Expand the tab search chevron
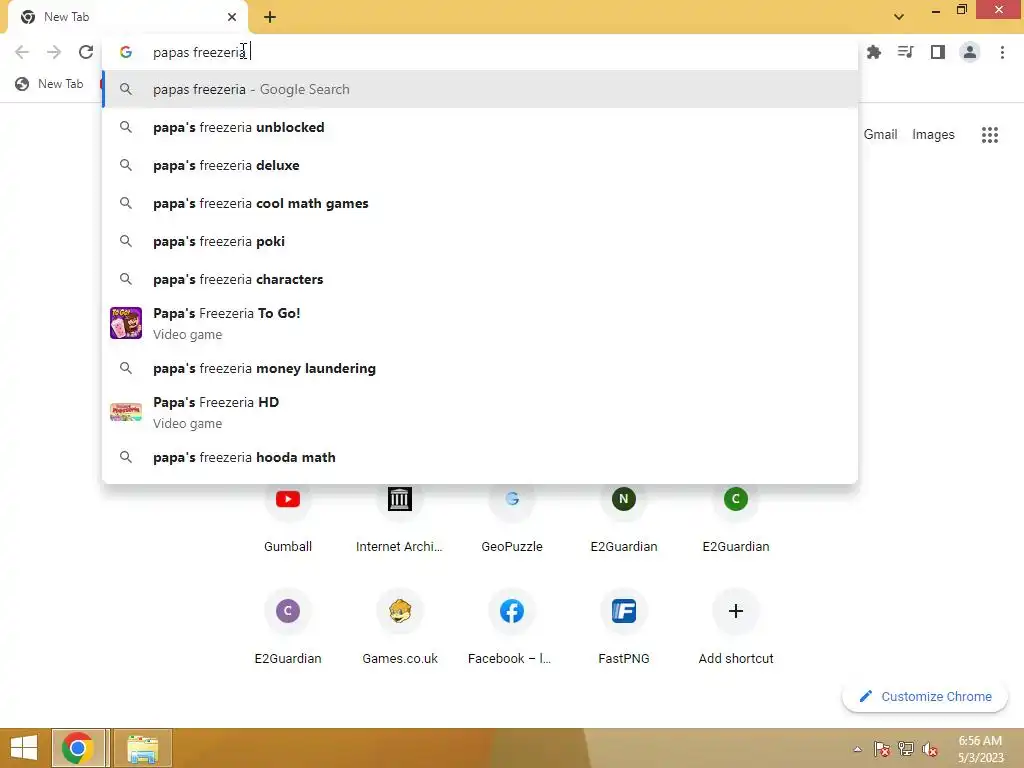 tap(899, 17)
